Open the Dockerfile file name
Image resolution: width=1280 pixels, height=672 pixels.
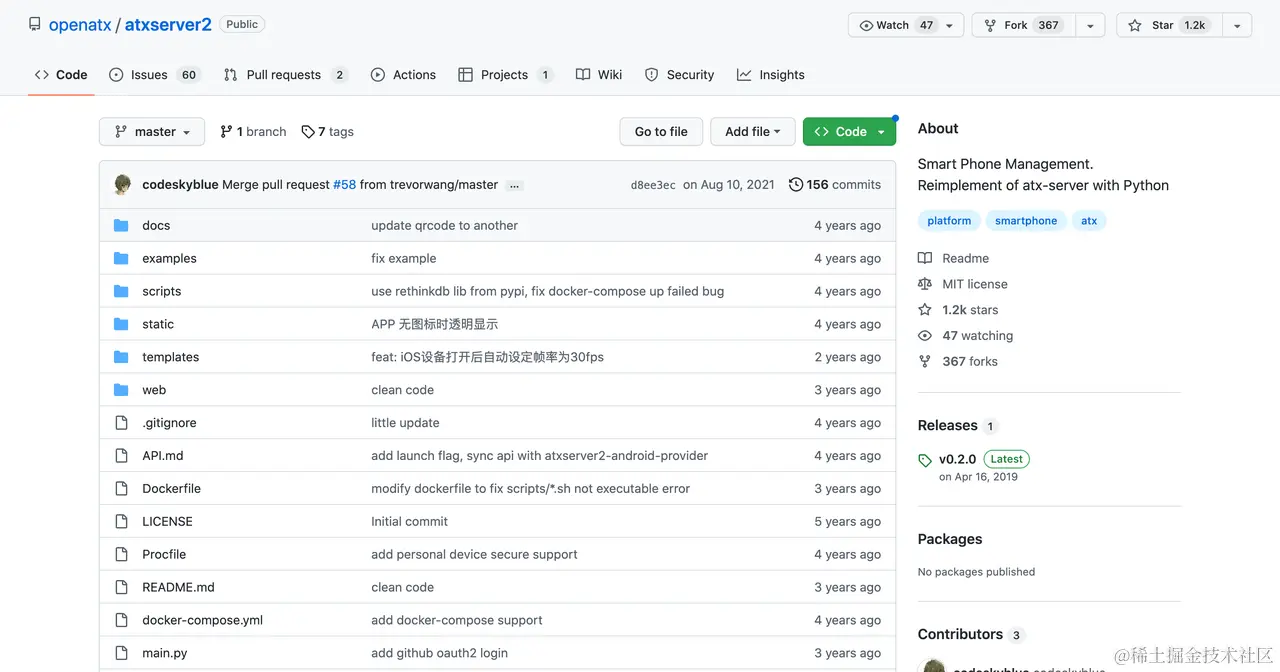[171, 488]
